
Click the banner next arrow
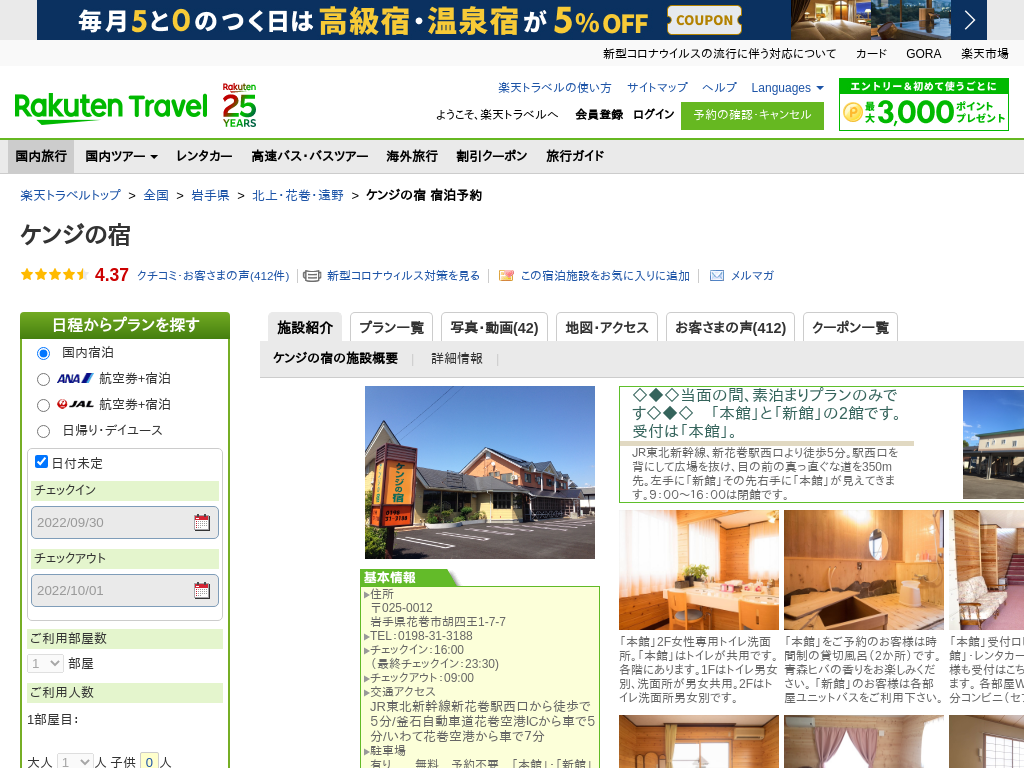(970, 20)
